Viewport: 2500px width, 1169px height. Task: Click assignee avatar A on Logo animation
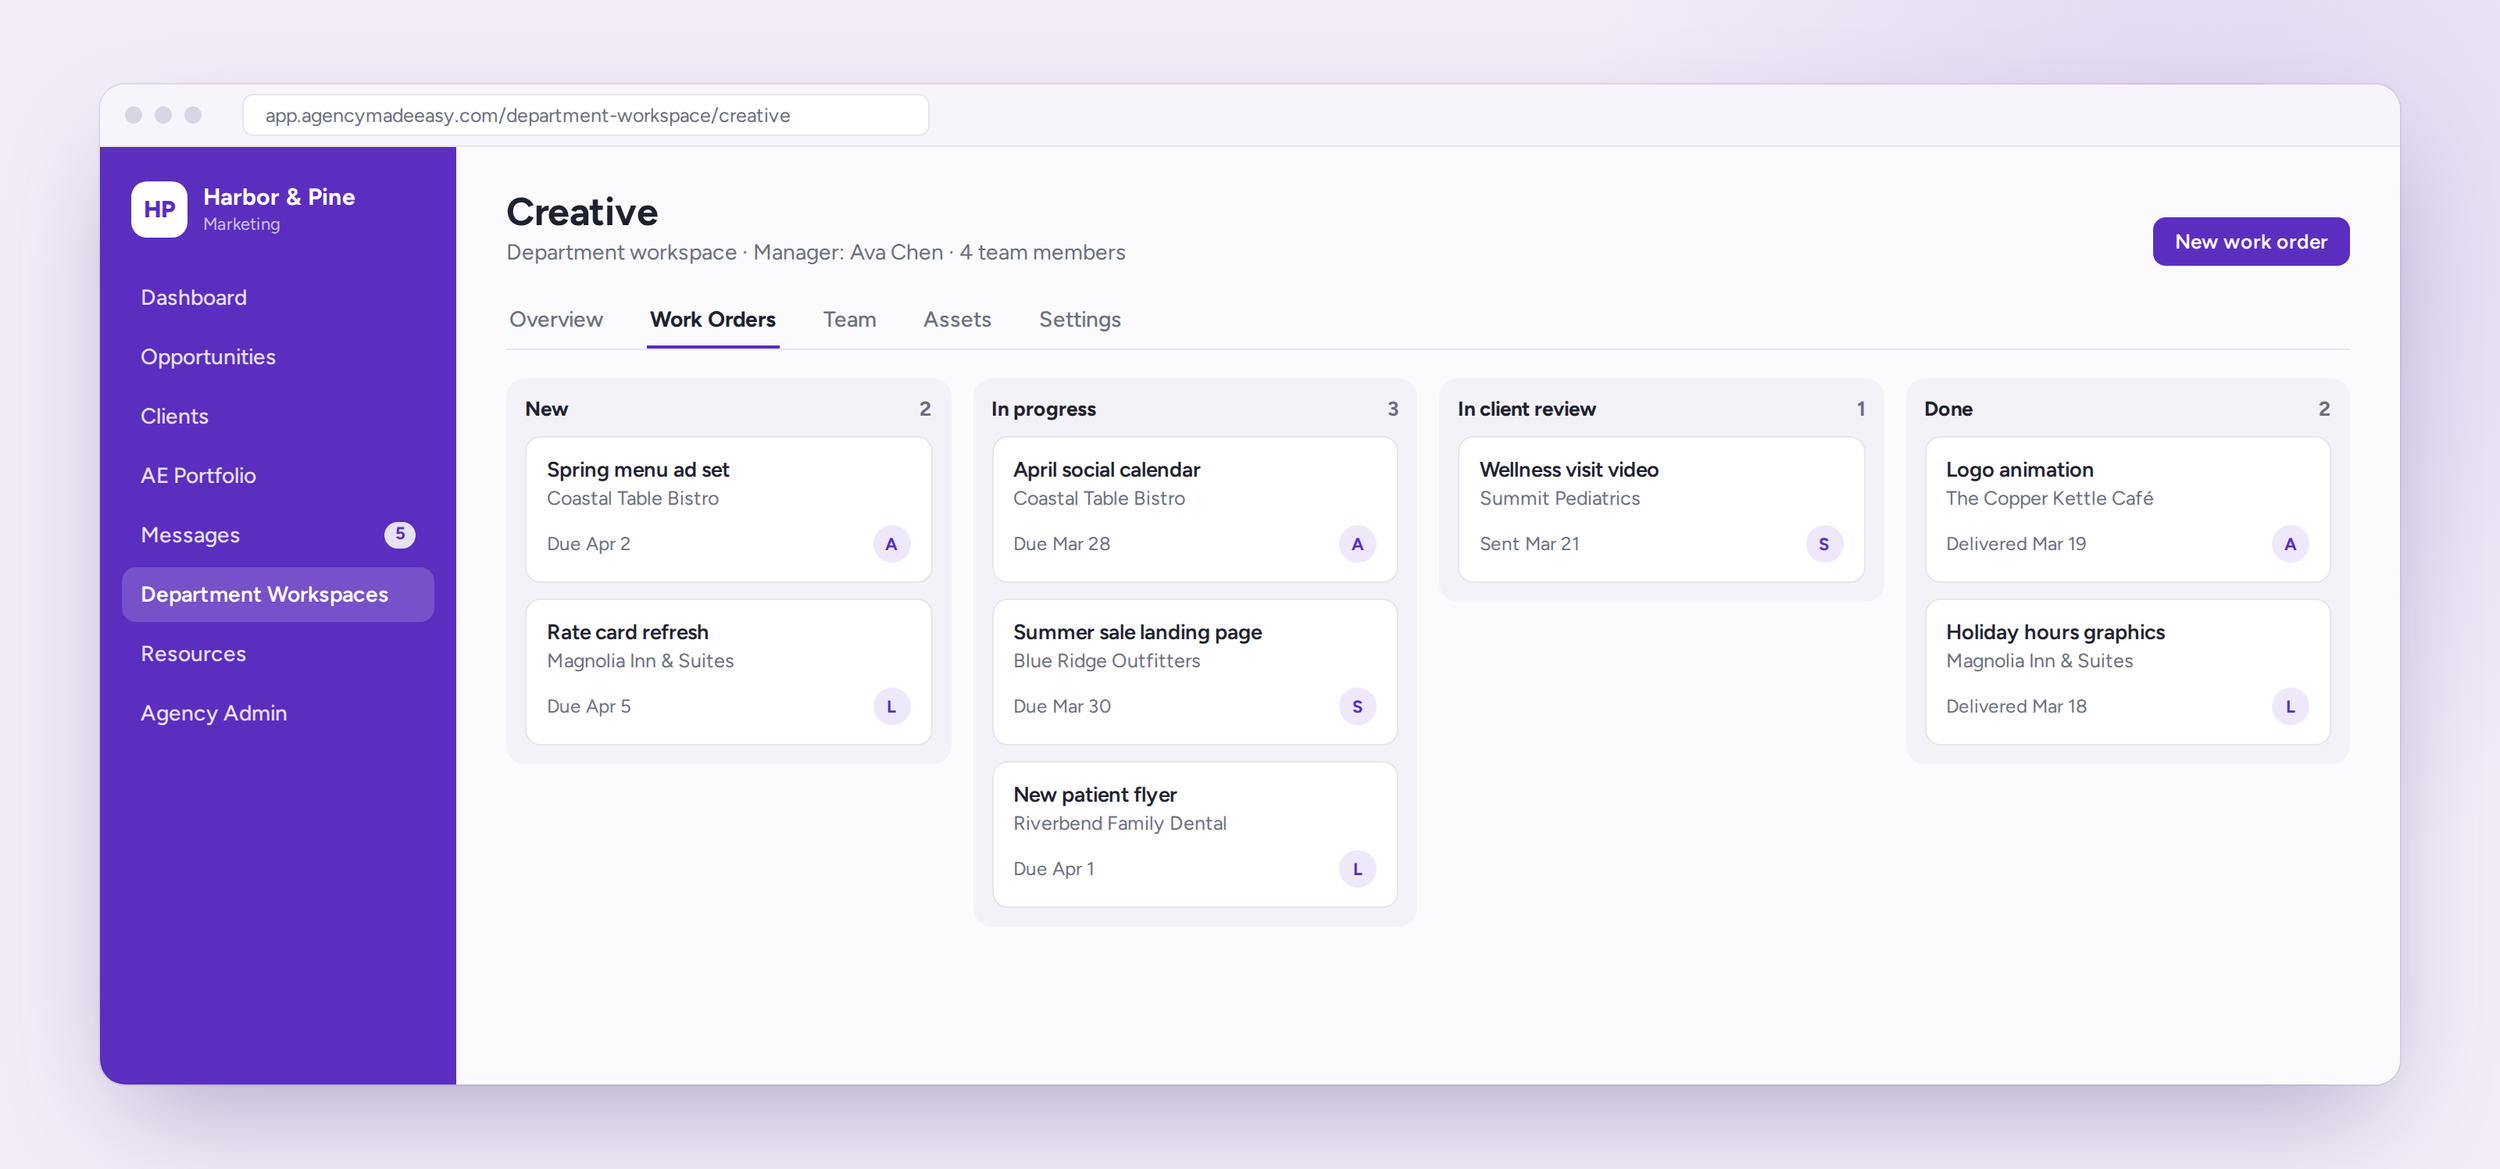2290,544
